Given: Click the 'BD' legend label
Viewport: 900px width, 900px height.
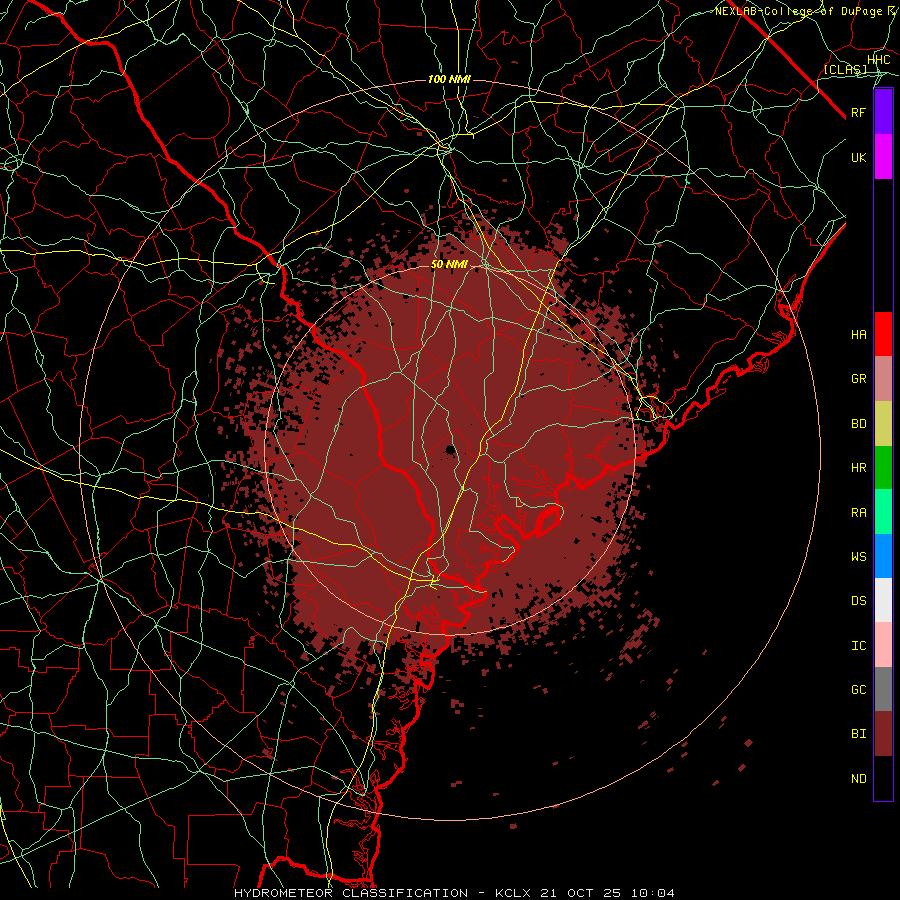Looking at the screenshot, I should pos(859,424).
